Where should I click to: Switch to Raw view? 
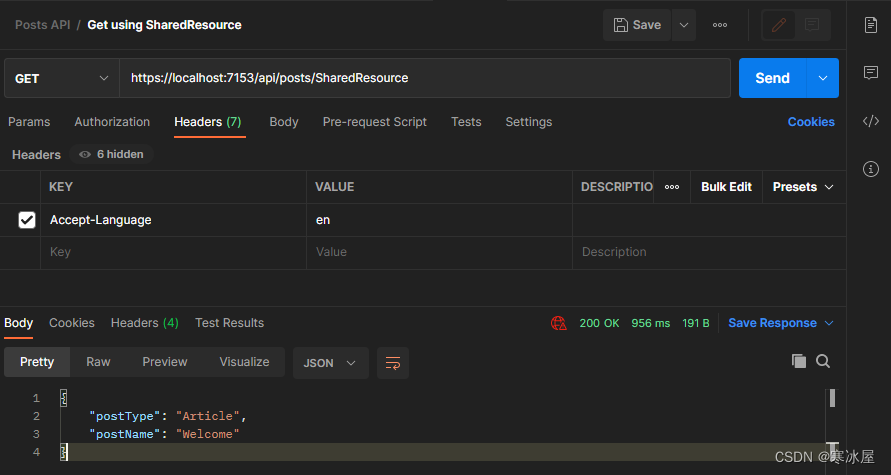point(98,362)
